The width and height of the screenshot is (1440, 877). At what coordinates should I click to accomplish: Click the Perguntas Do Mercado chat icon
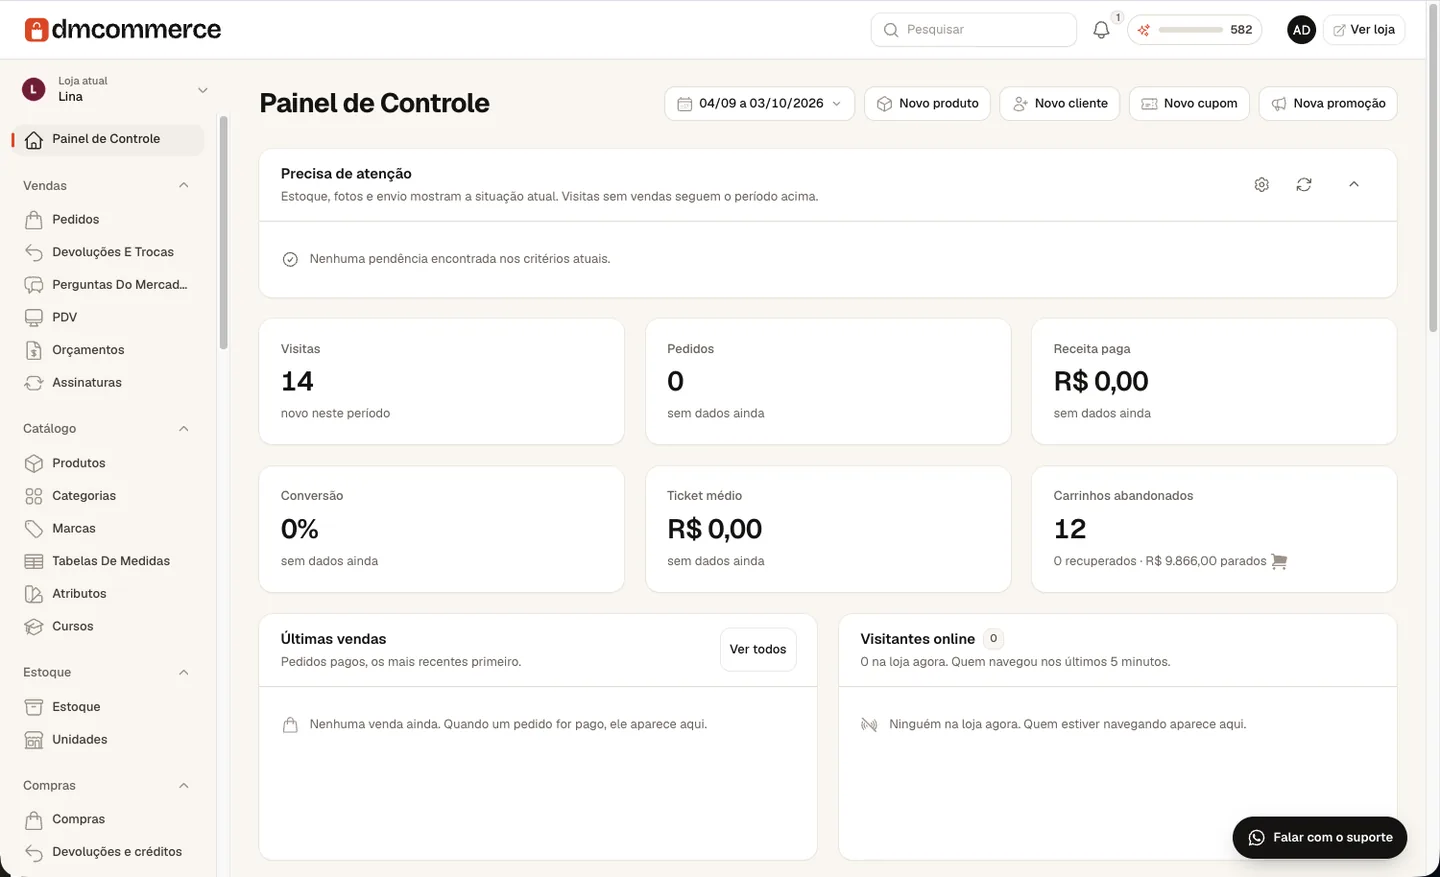tap(34, 285)
